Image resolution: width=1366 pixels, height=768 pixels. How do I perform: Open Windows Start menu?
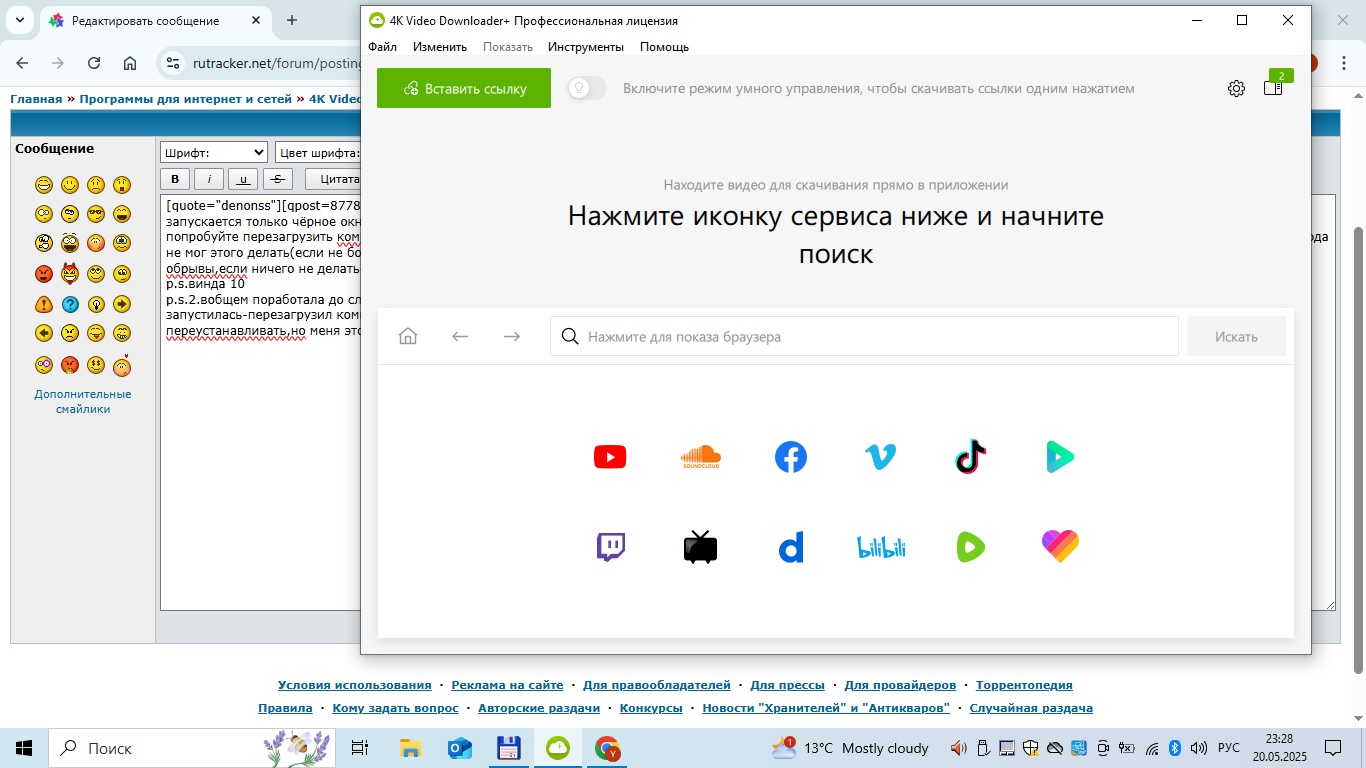(x=23, y=747)
